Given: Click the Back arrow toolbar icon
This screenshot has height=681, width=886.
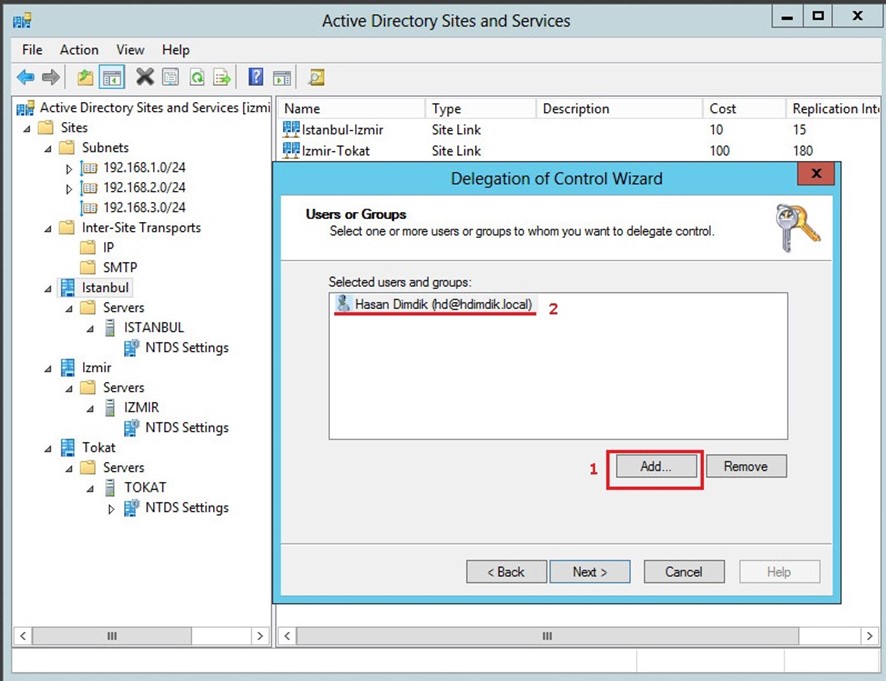Looking at the screenshot, I should pos(26,77).
